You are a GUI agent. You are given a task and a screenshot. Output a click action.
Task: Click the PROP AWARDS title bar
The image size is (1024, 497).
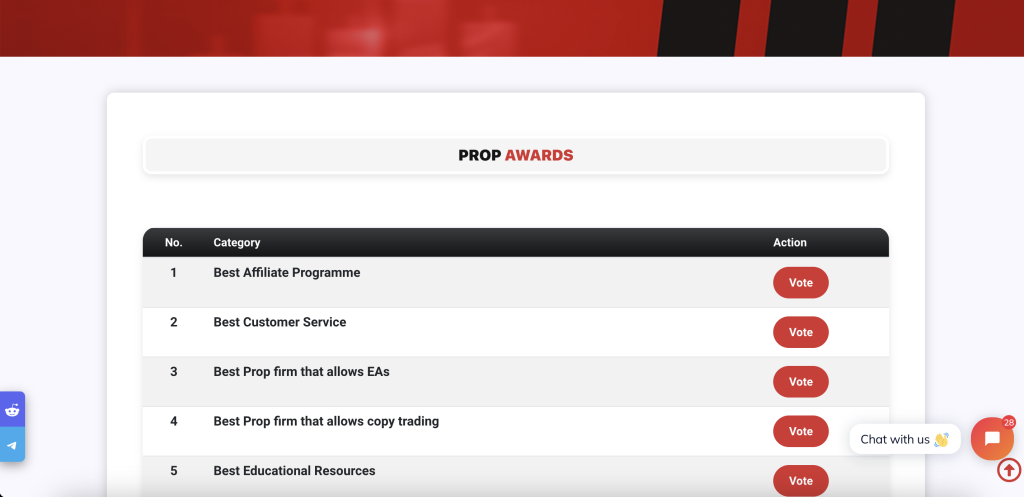coord(515,156)
